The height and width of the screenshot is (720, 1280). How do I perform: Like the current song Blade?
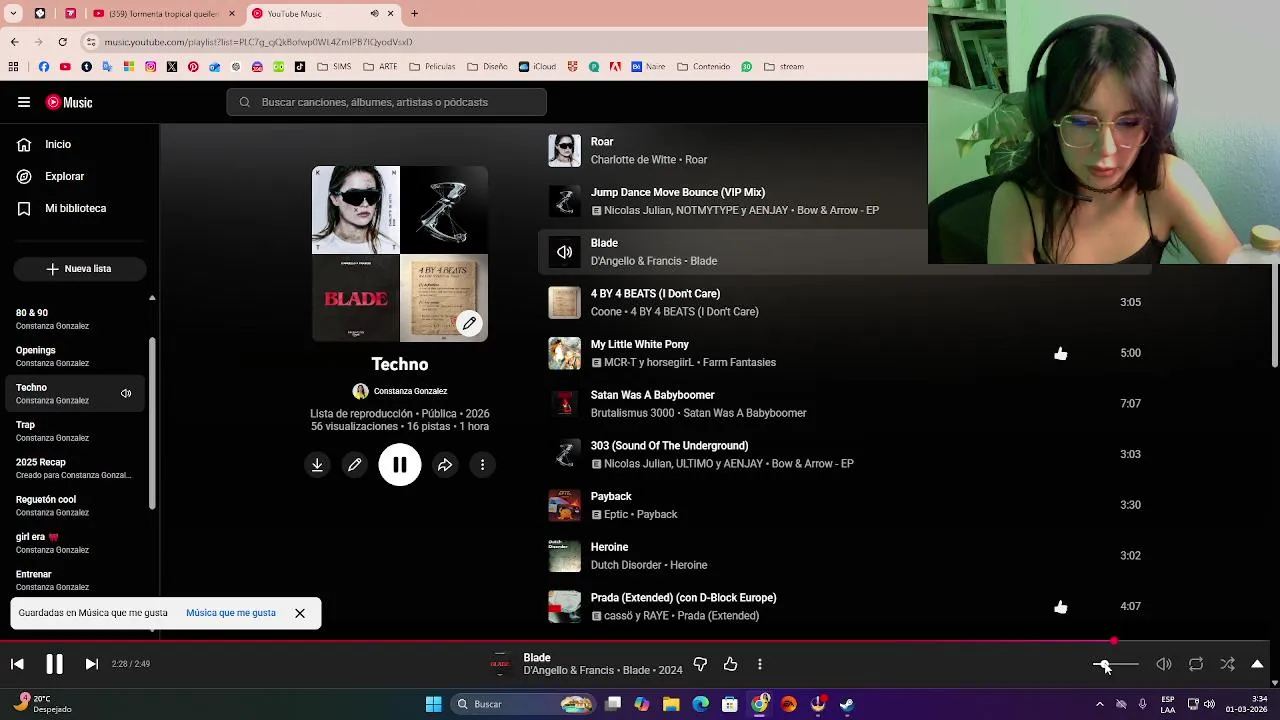tap(731, 664)
